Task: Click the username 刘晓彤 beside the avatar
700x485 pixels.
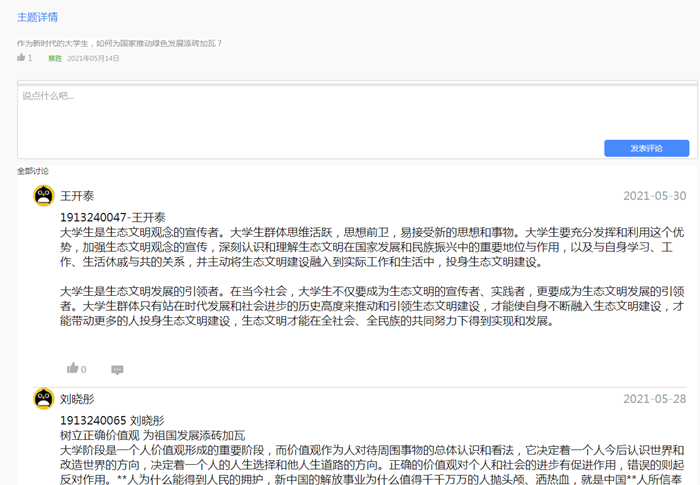Action: pyautogui.click(x=77, y=399)
